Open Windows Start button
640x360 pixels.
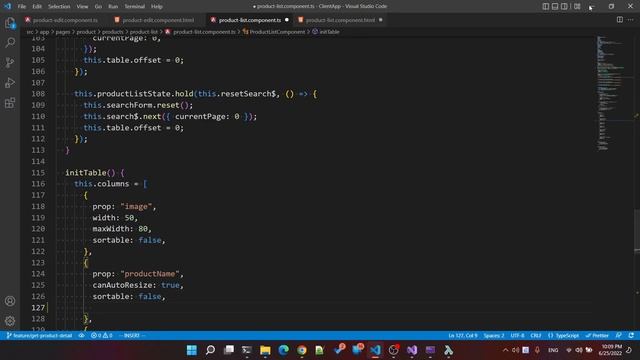tap(191, 350)
